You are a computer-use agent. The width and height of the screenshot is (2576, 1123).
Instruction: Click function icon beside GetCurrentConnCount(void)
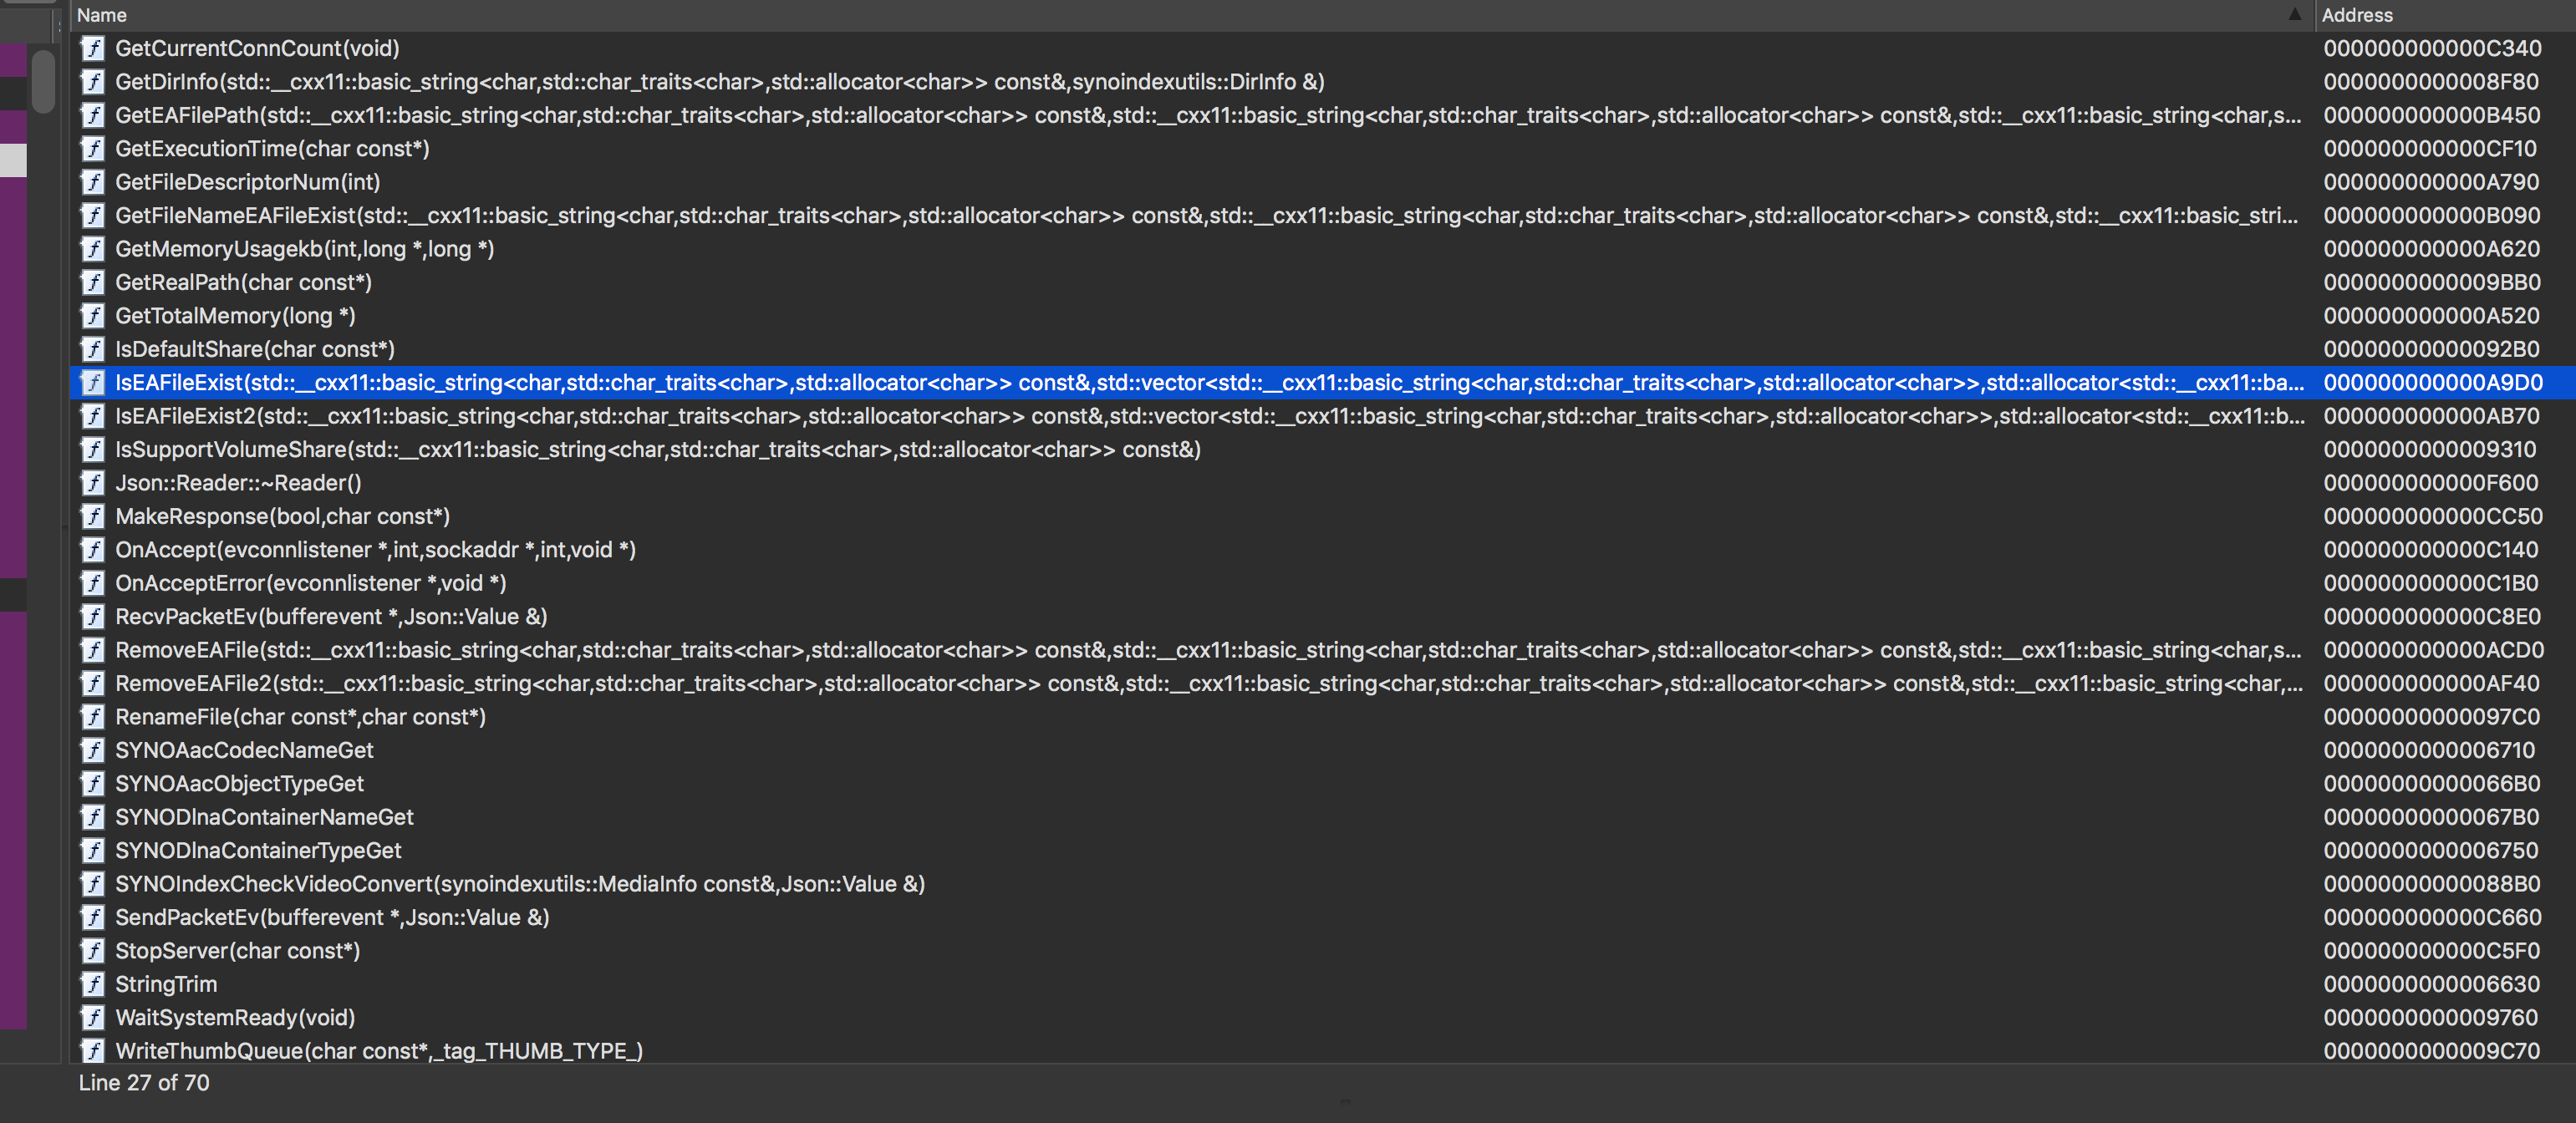click(x=92, y=48)
